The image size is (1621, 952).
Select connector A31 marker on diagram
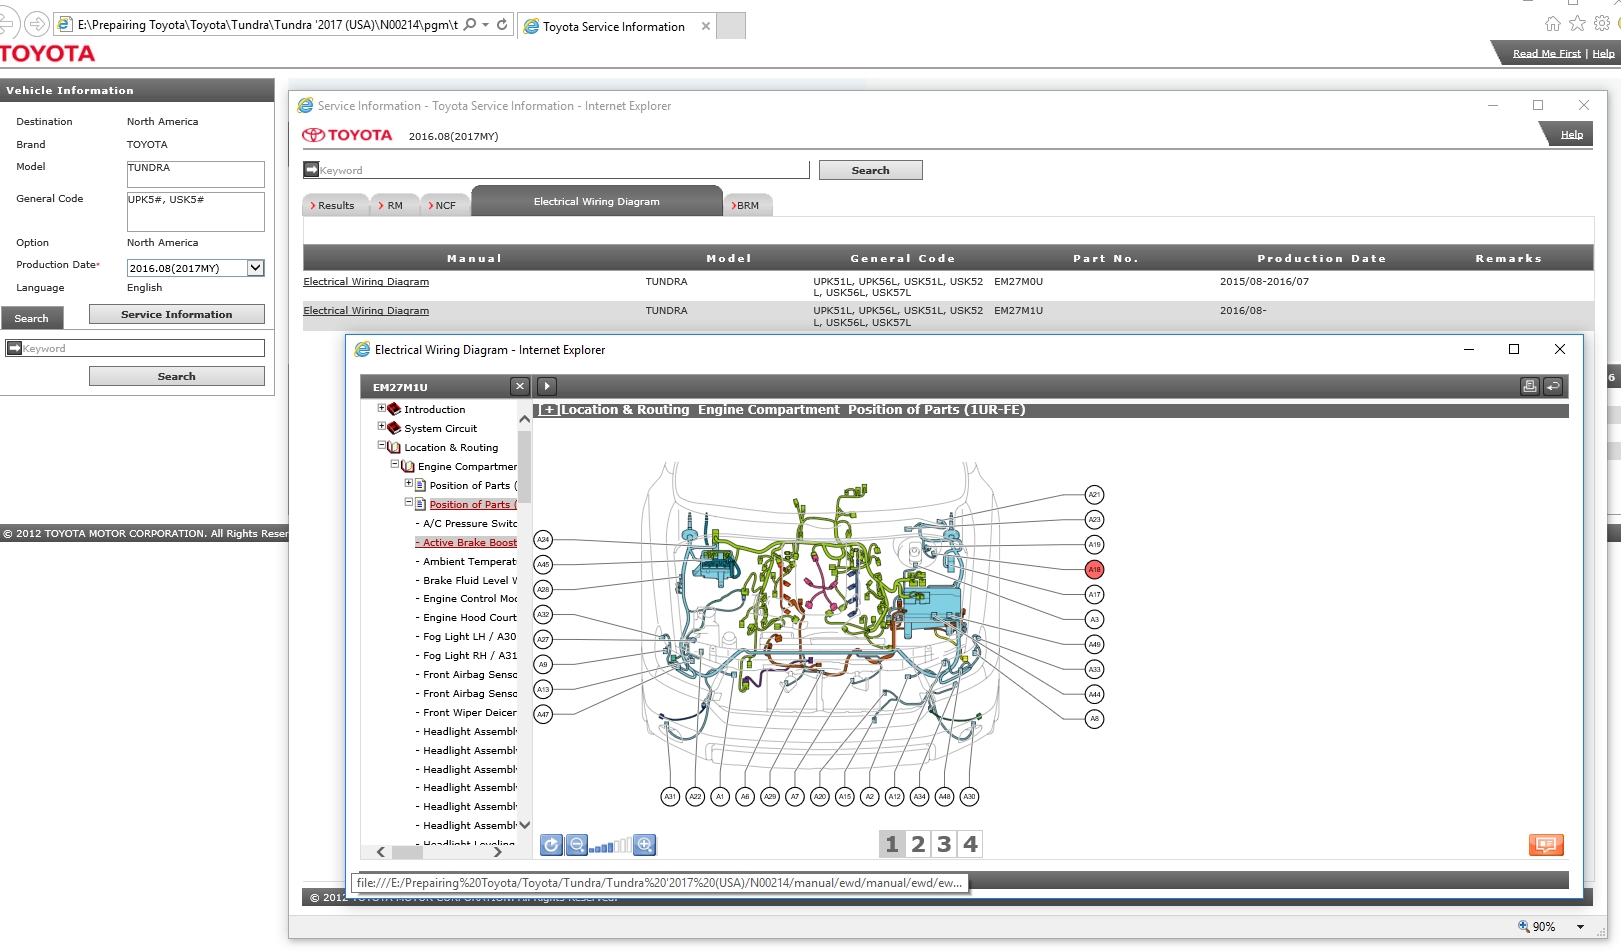click(670, 797)
